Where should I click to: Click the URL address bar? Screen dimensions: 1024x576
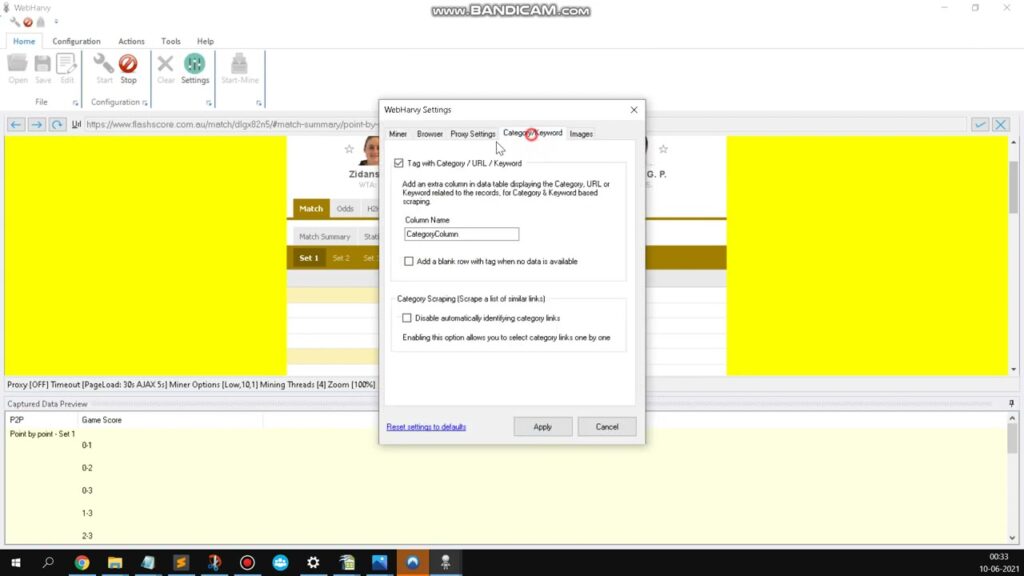tap(525, 124)
